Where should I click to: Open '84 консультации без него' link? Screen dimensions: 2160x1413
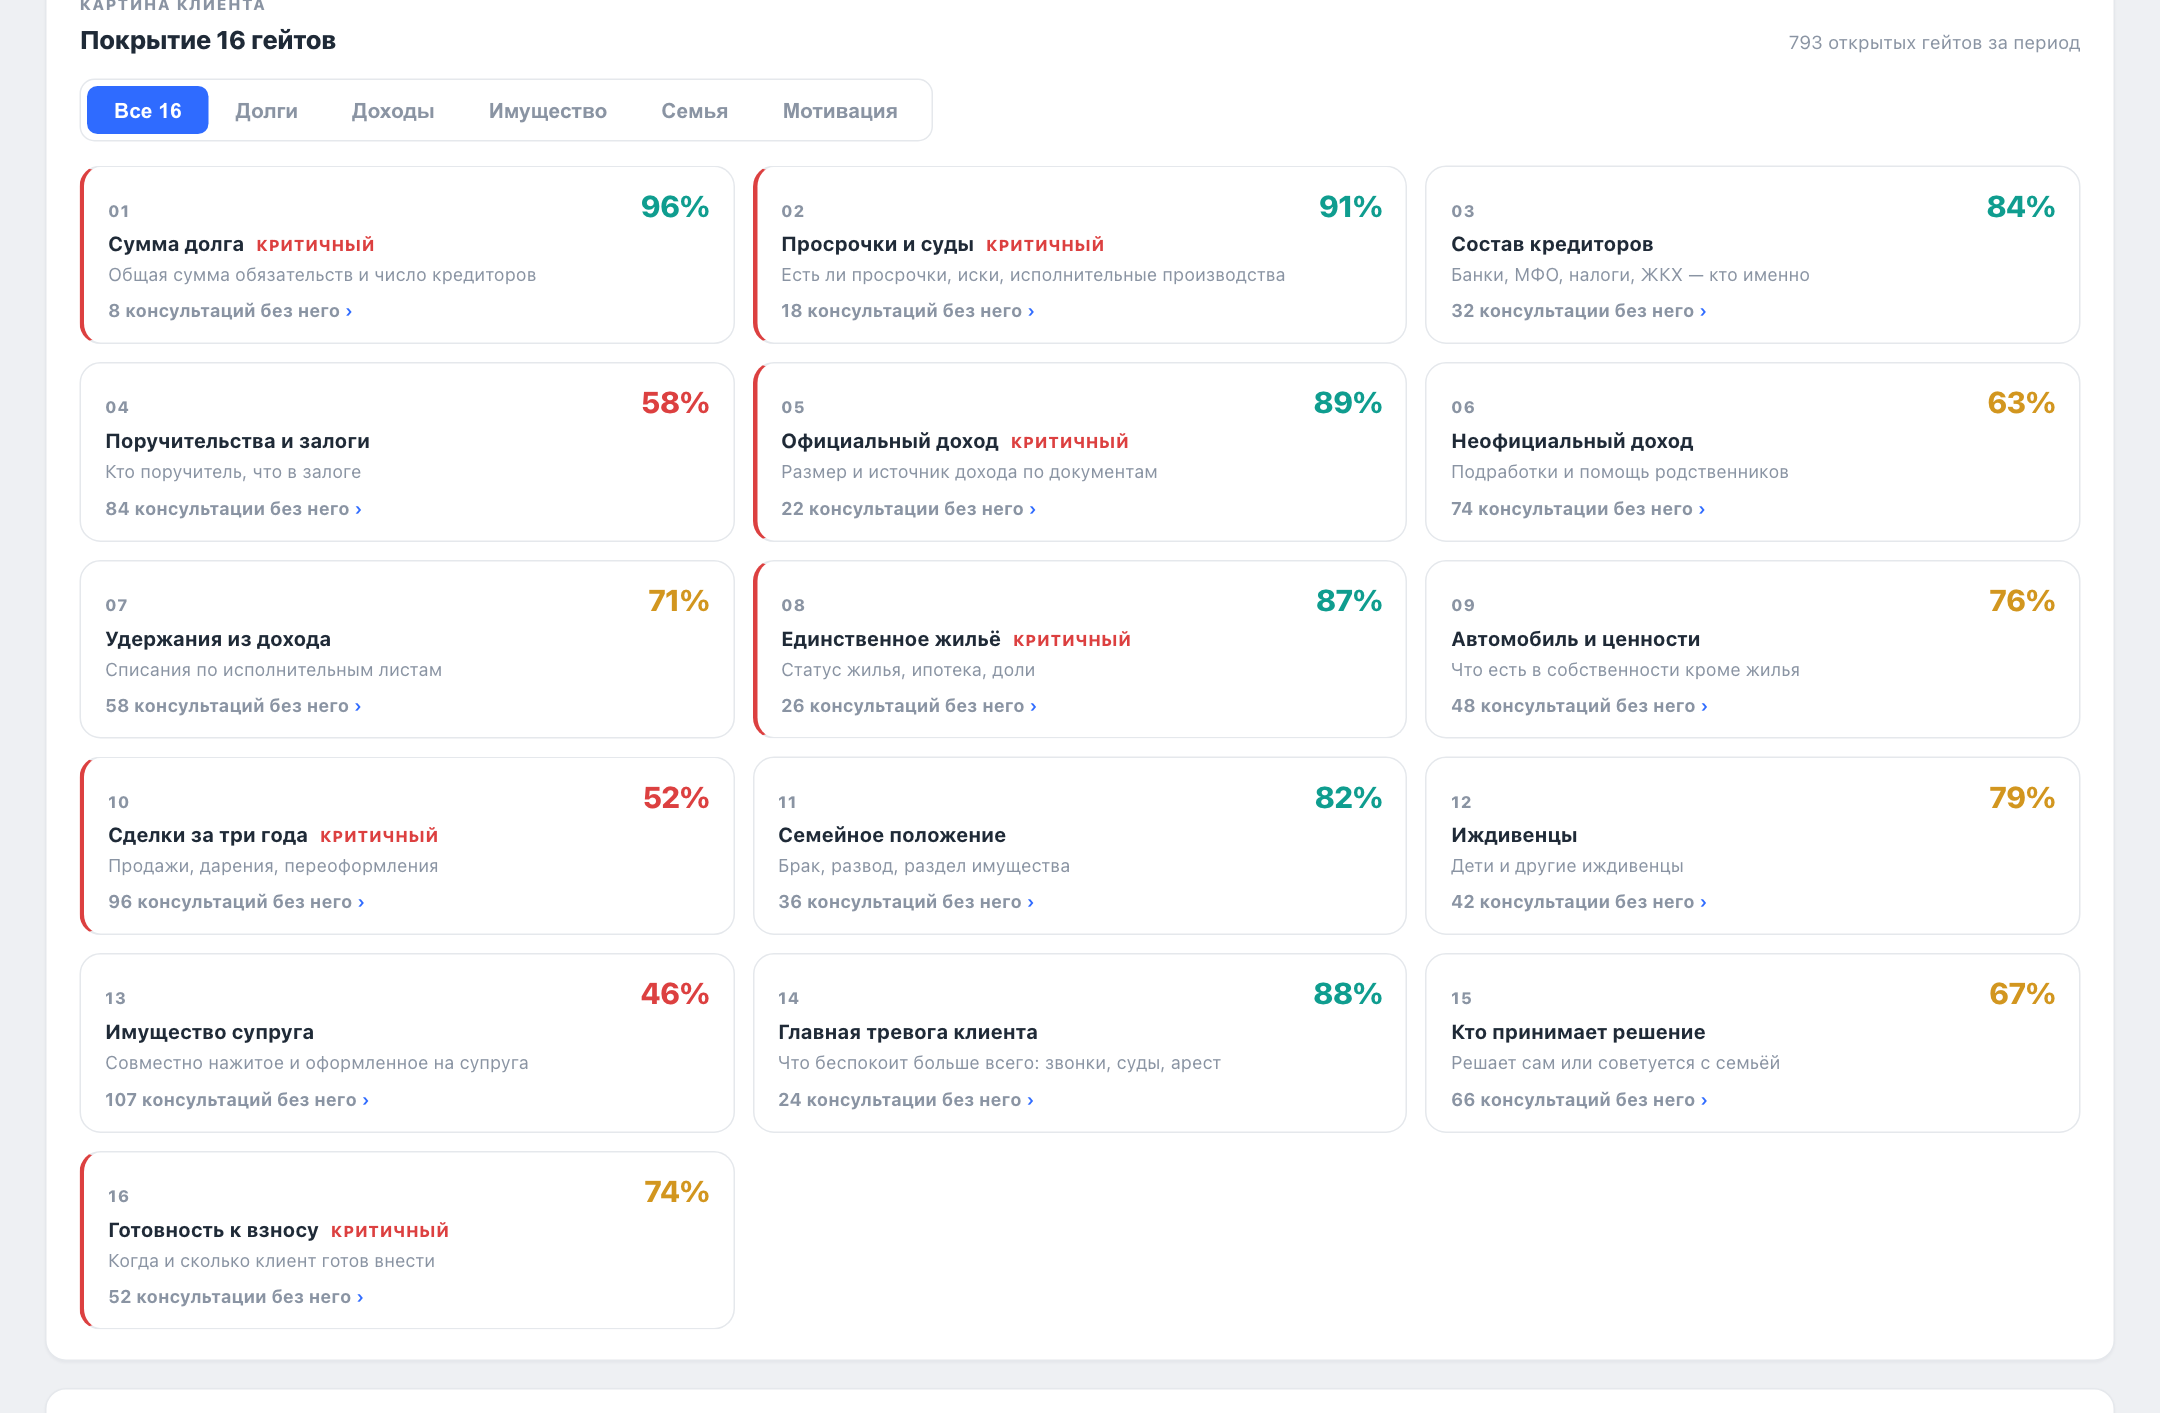pyautogui.click(x=234, y=509)
